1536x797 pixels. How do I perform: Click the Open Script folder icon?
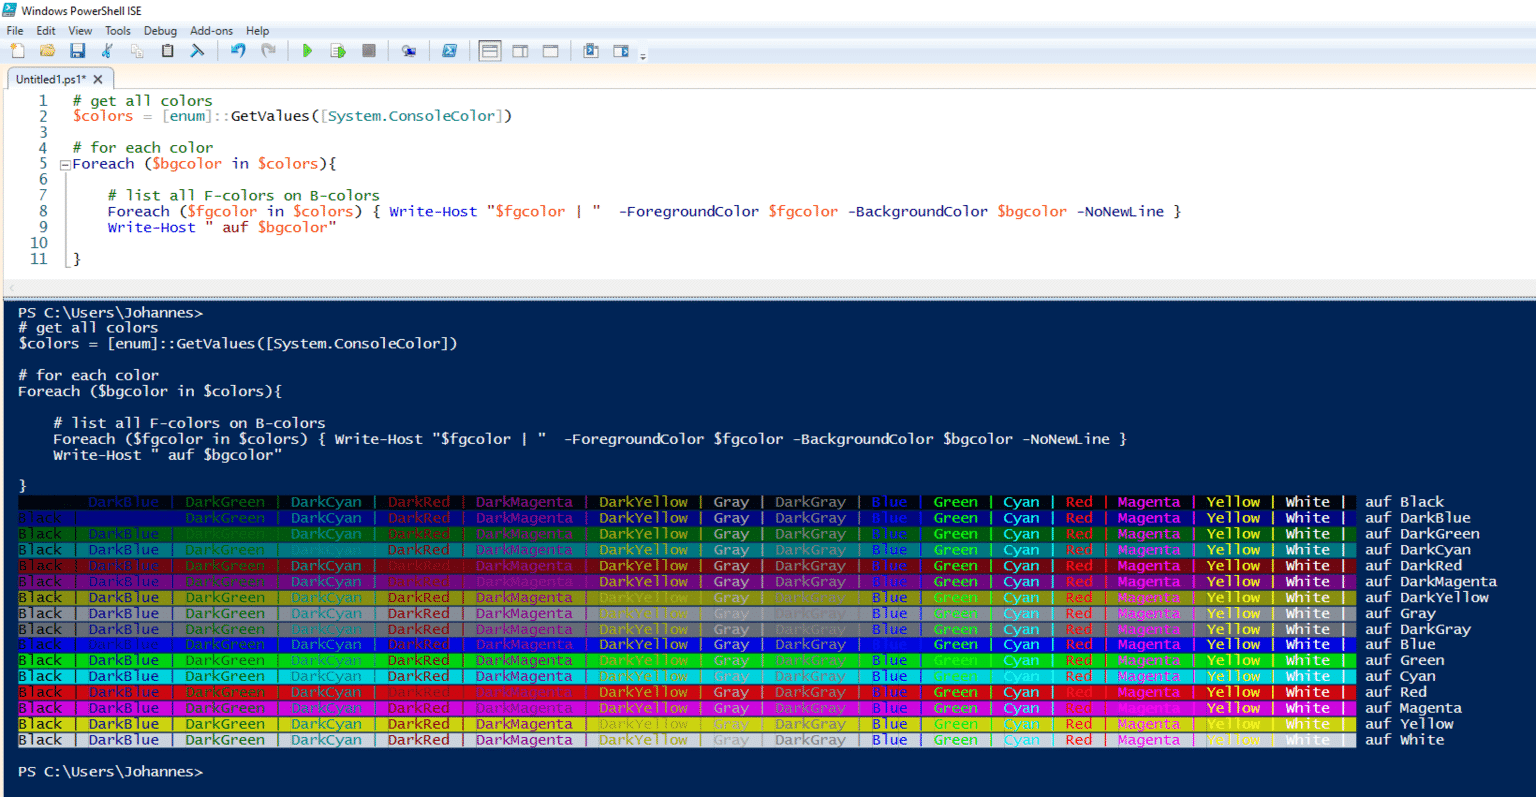[x=47, y=51]
